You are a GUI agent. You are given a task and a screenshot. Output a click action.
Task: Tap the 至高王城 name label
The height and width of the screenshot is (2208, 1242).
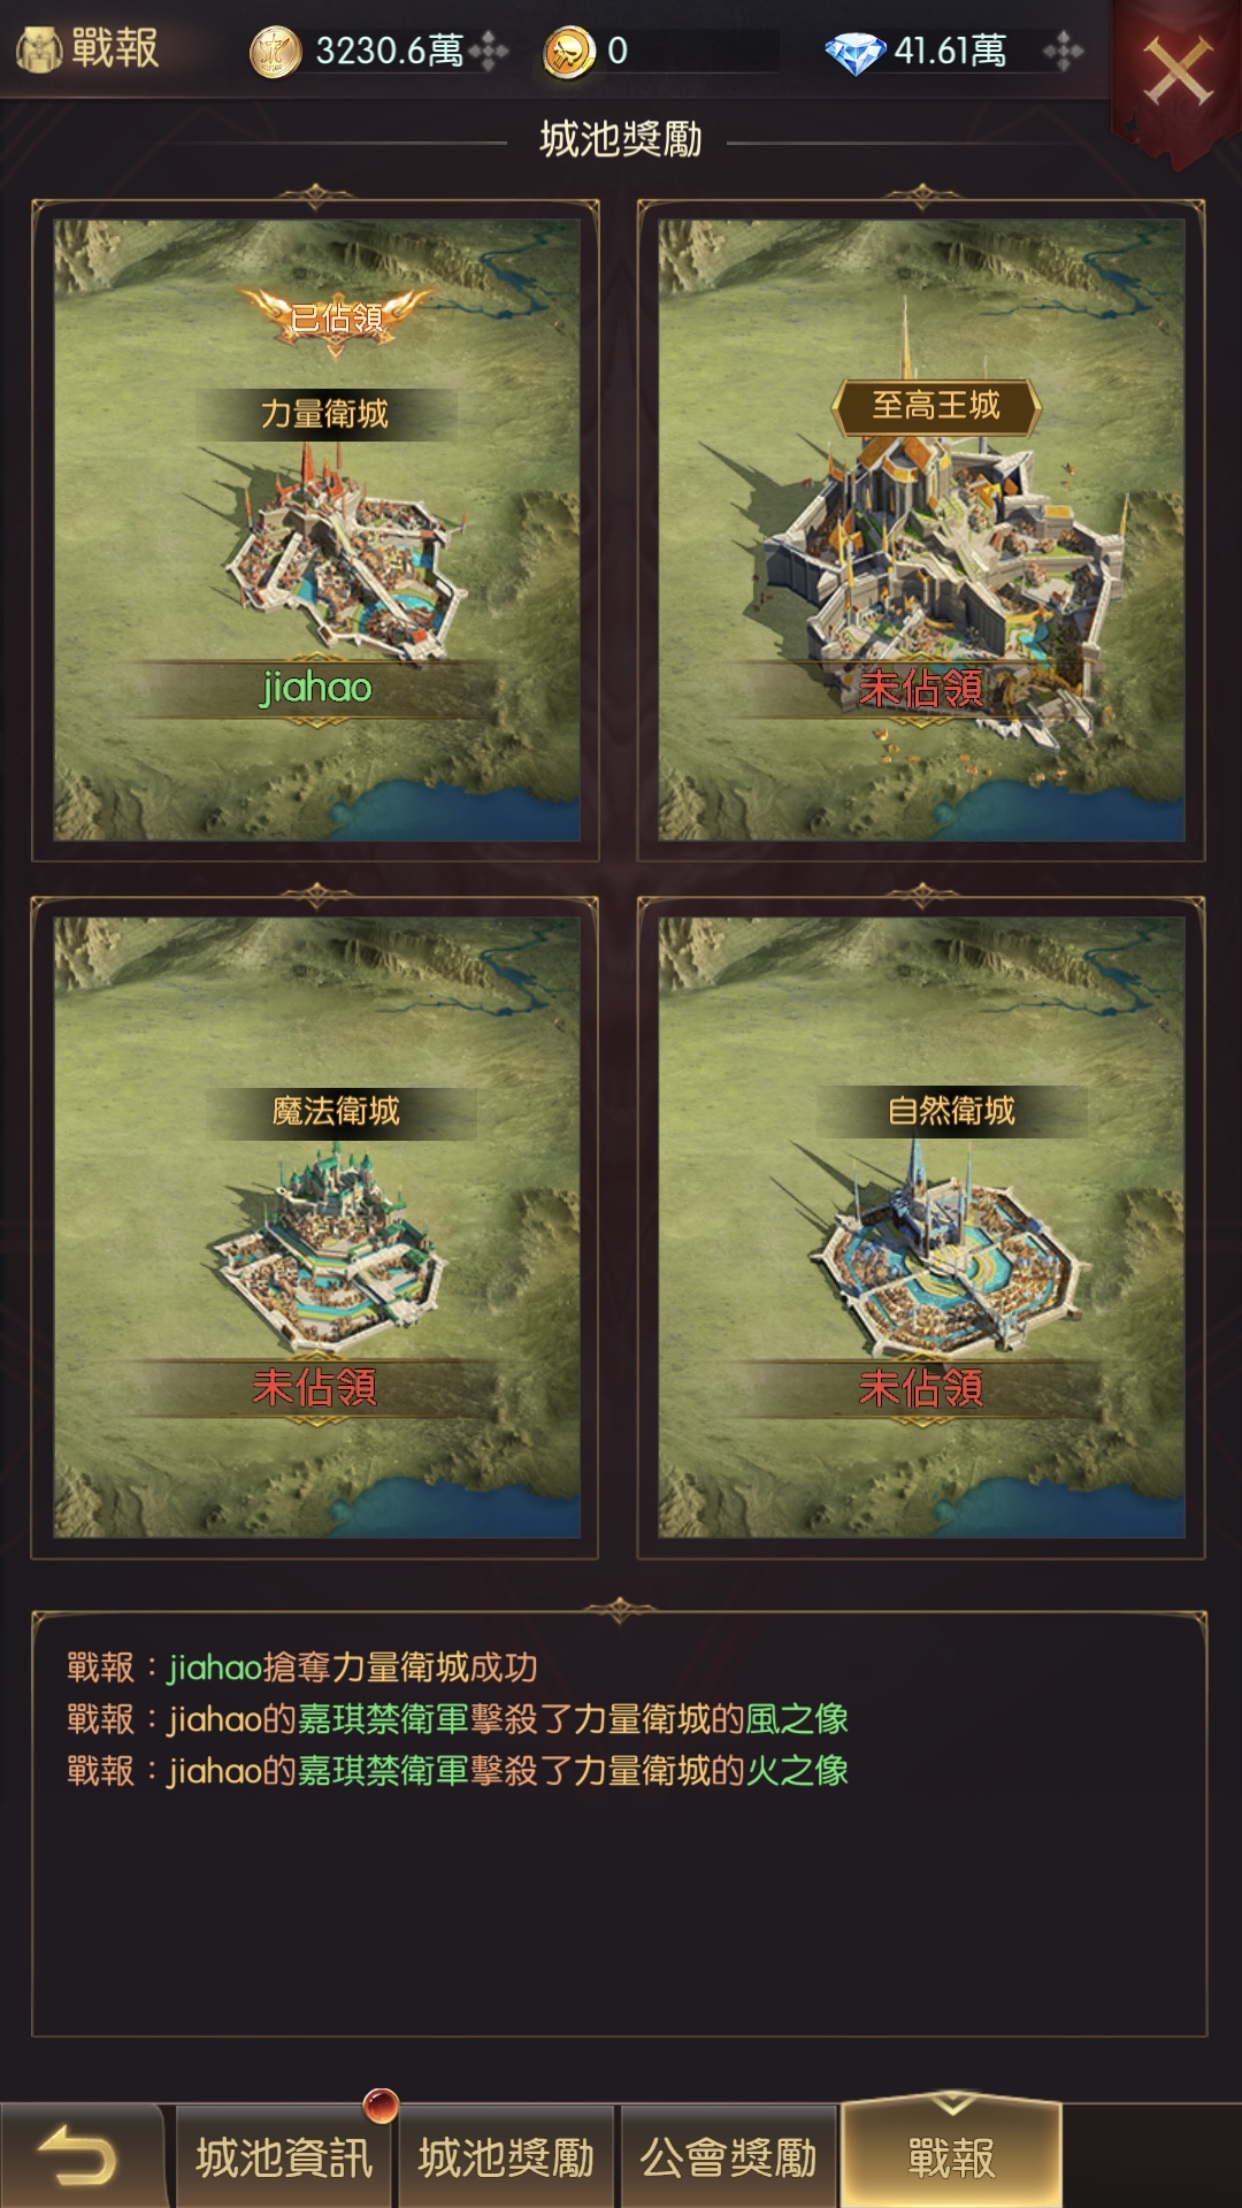pos(936,406)
